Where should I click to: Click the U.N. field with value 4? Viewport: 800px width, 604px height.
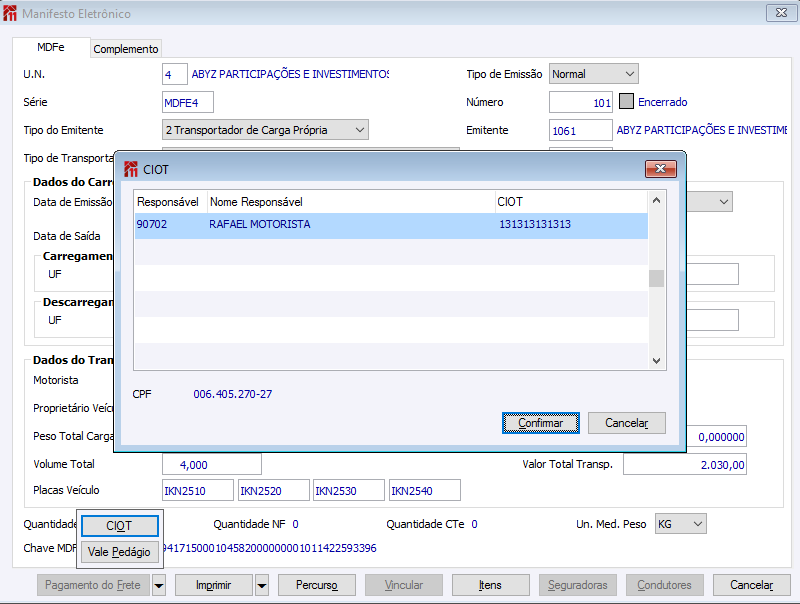(x=174, y=74)
